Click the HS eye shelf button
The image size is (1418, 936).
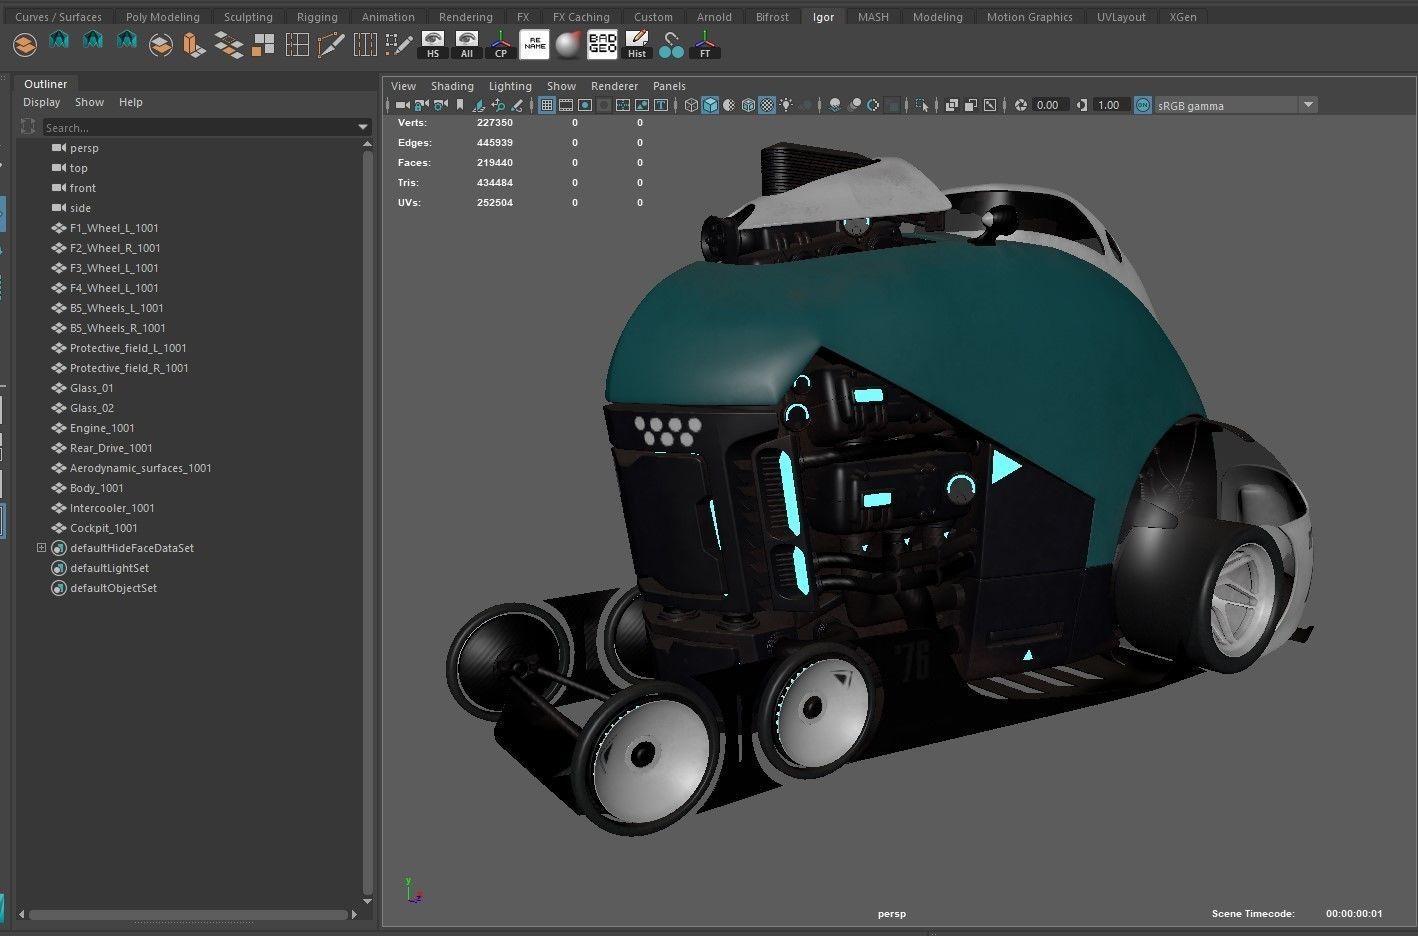(x=433, y=45)
